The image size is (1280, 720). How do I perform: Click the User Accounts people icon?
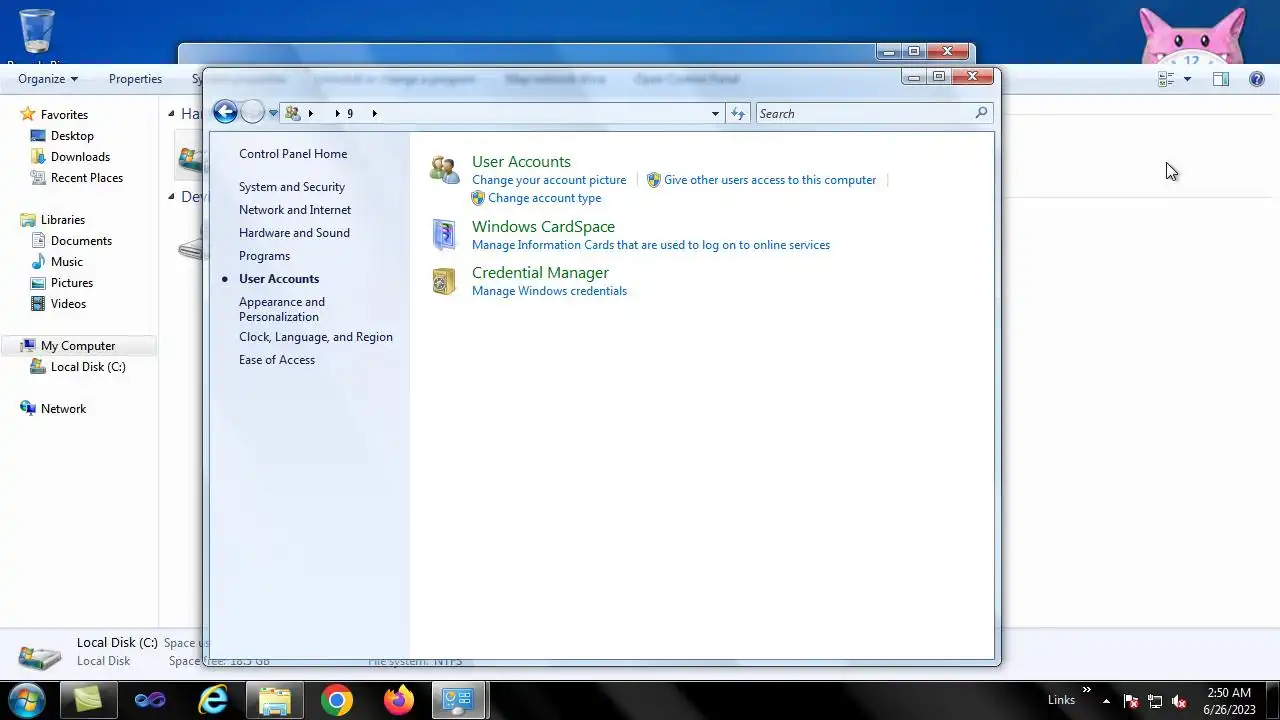tap(445, 169)
